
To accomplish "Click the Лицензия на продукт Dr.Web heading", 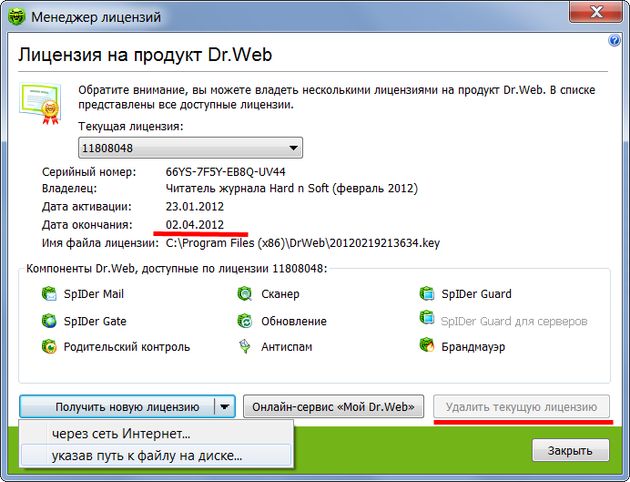I will [145, 54].
